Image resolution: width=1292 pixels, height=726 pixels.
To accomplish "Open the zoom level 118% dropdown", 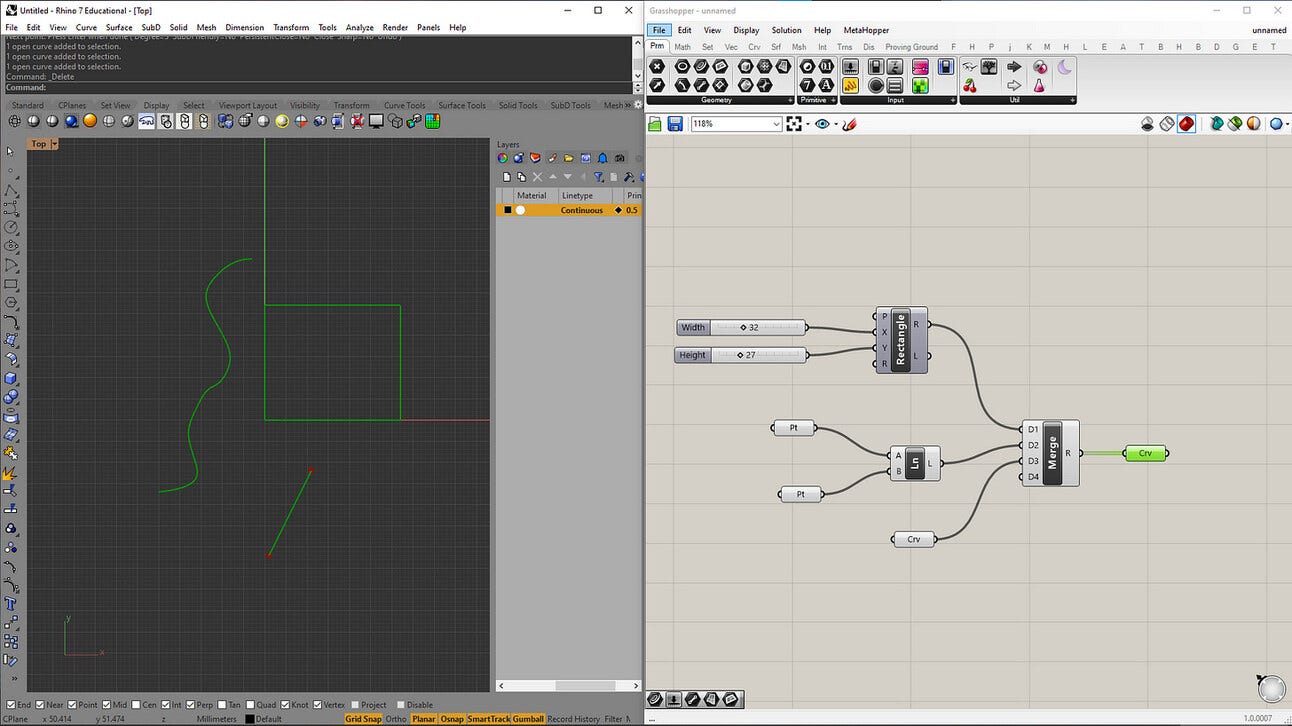I will (776, 124).
